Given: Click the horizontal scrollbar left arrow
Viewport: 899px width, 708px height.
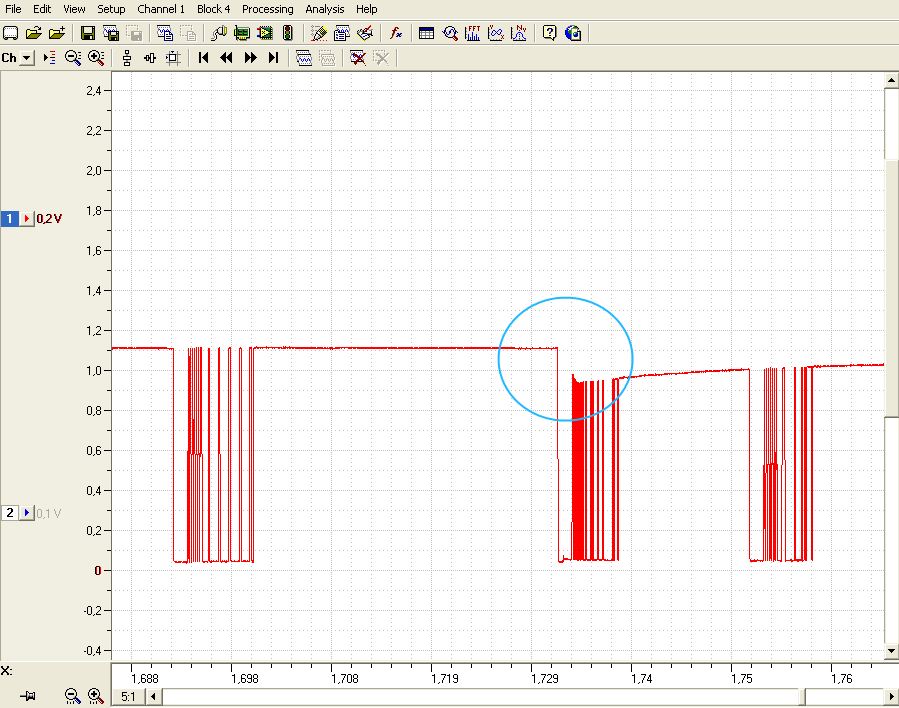Looking at the screenshot, I should [x=153, y=697].
